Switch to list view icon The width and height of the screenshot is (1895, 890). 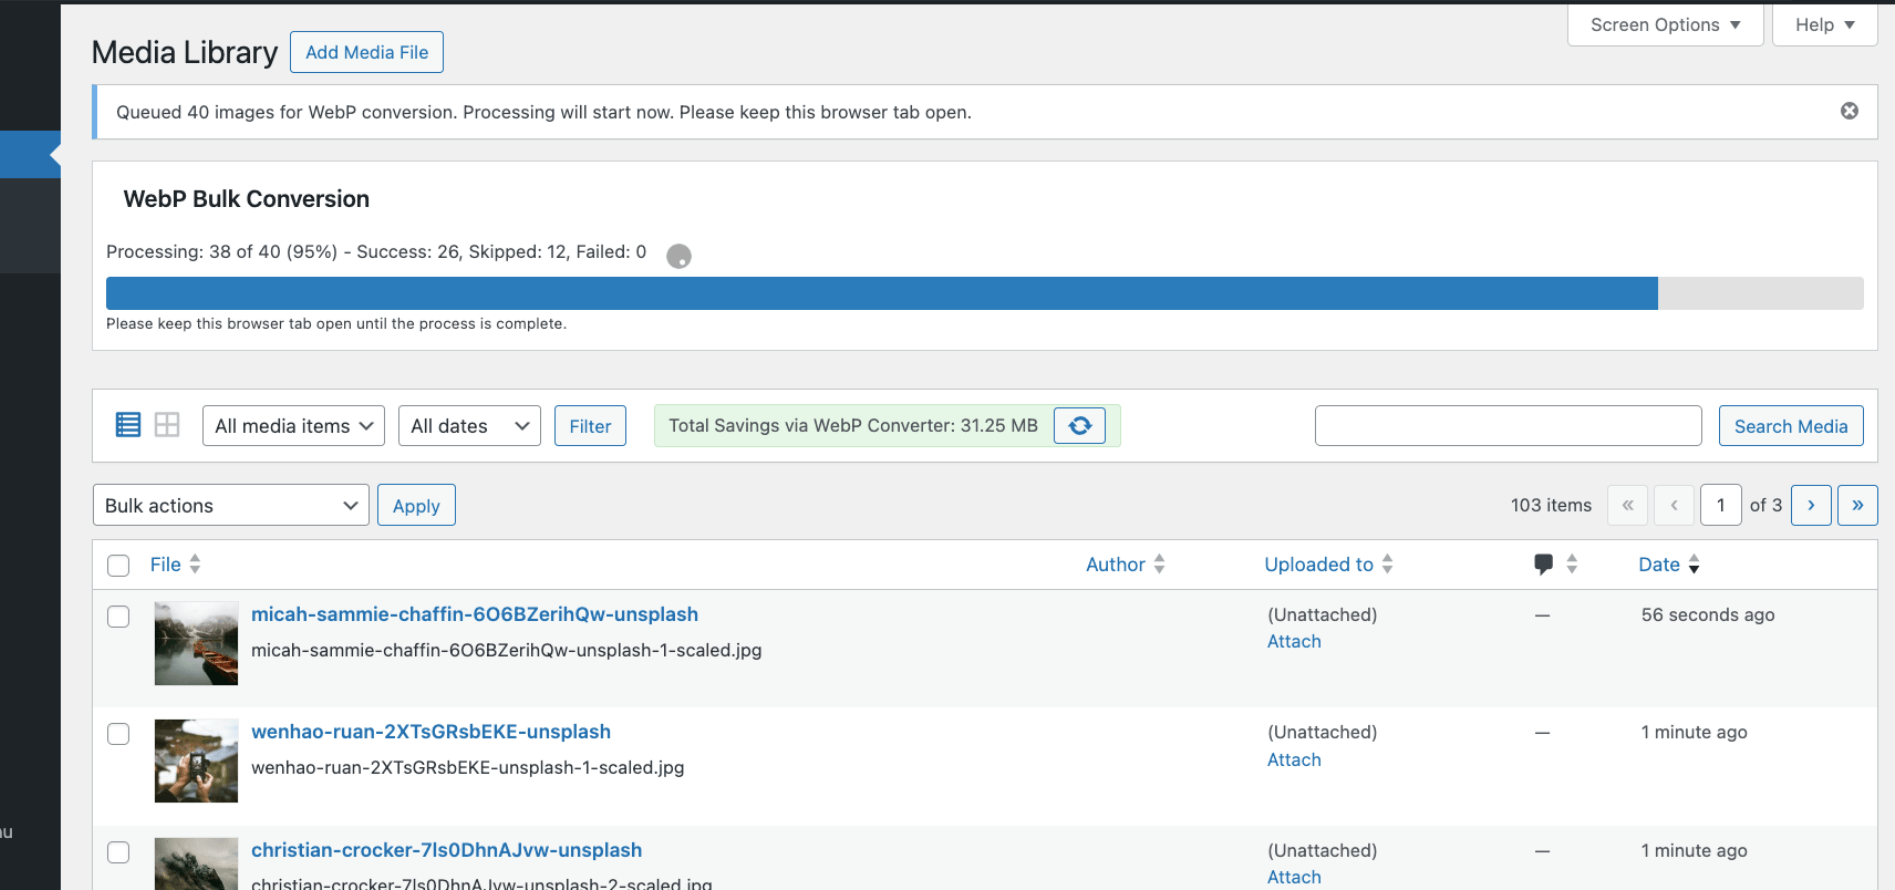(128, 425)
